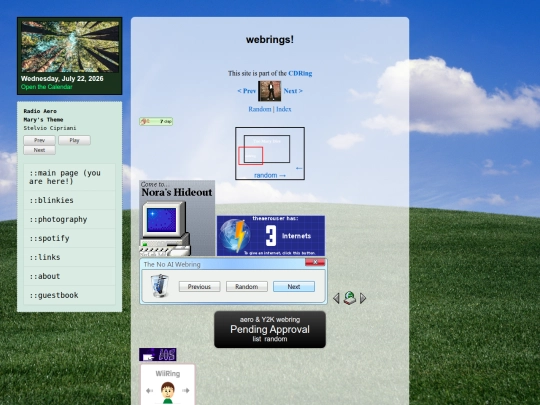This screenshot has height=405, width=540.
Task: Go to previous radio track with Prev
Action: pos(39,140)
